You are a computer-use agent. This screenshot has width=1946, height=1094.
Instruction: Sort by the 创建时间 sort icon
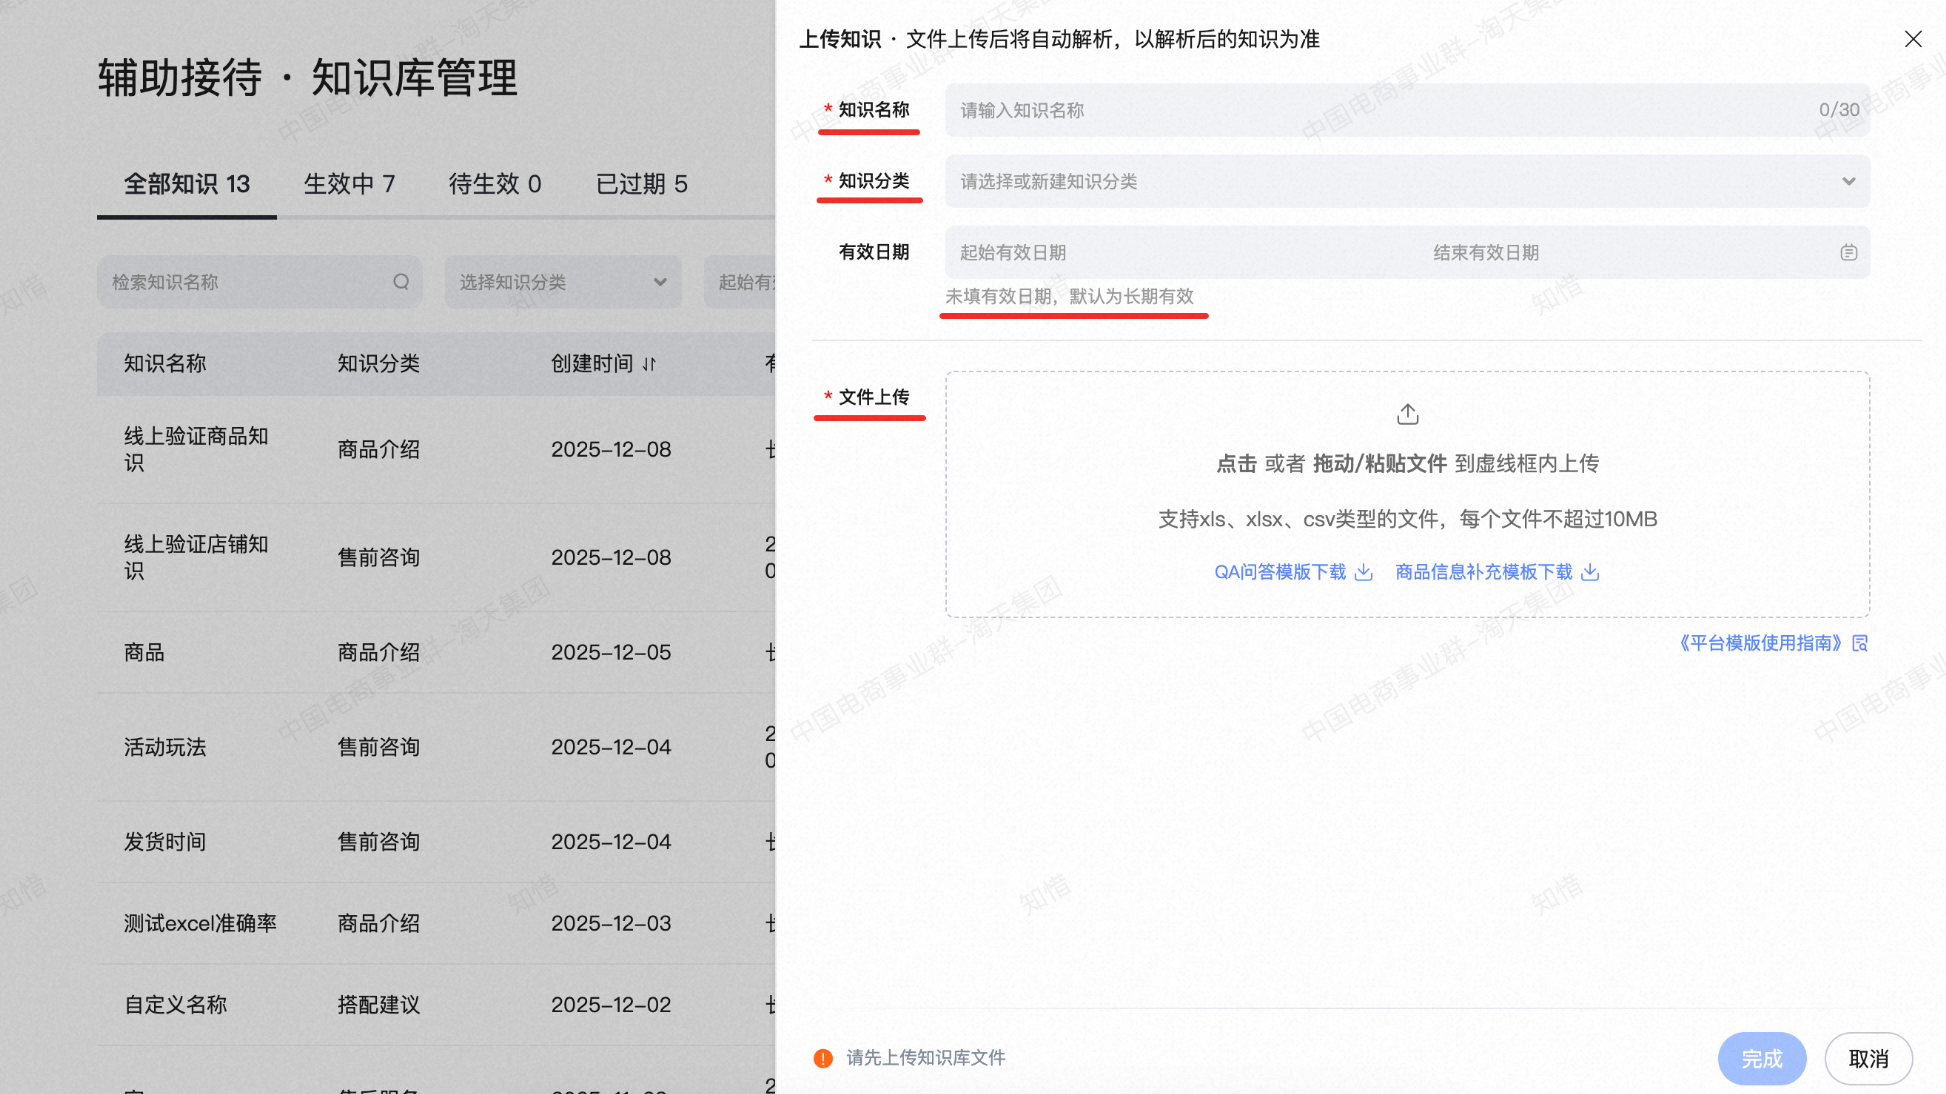coord(650,364)
